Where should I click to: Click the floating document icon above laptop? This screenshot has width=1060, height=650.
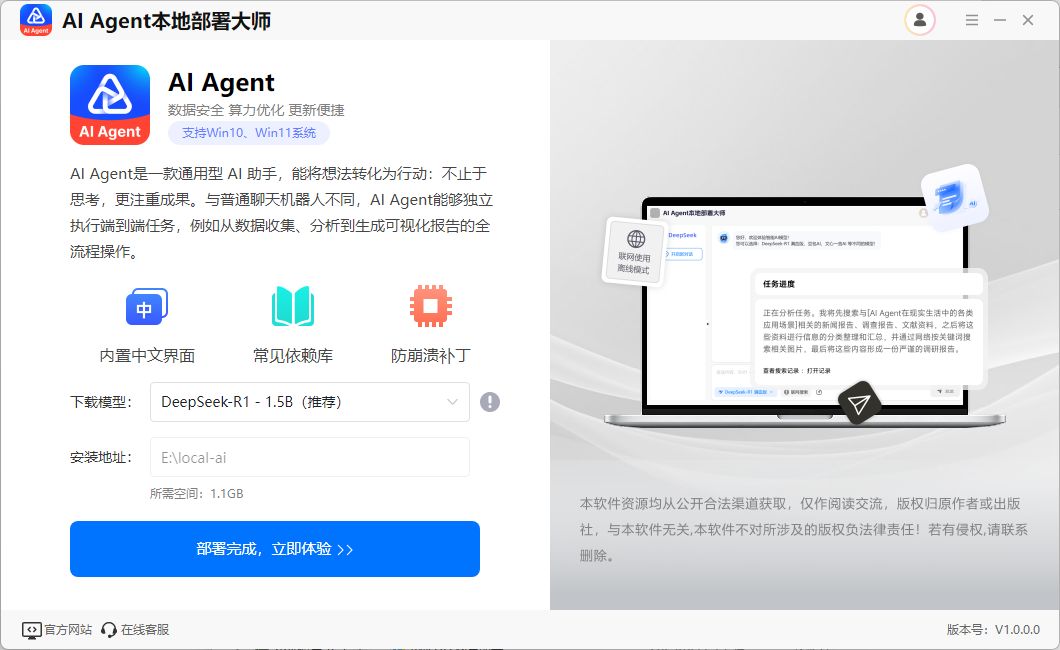[953, 197]
